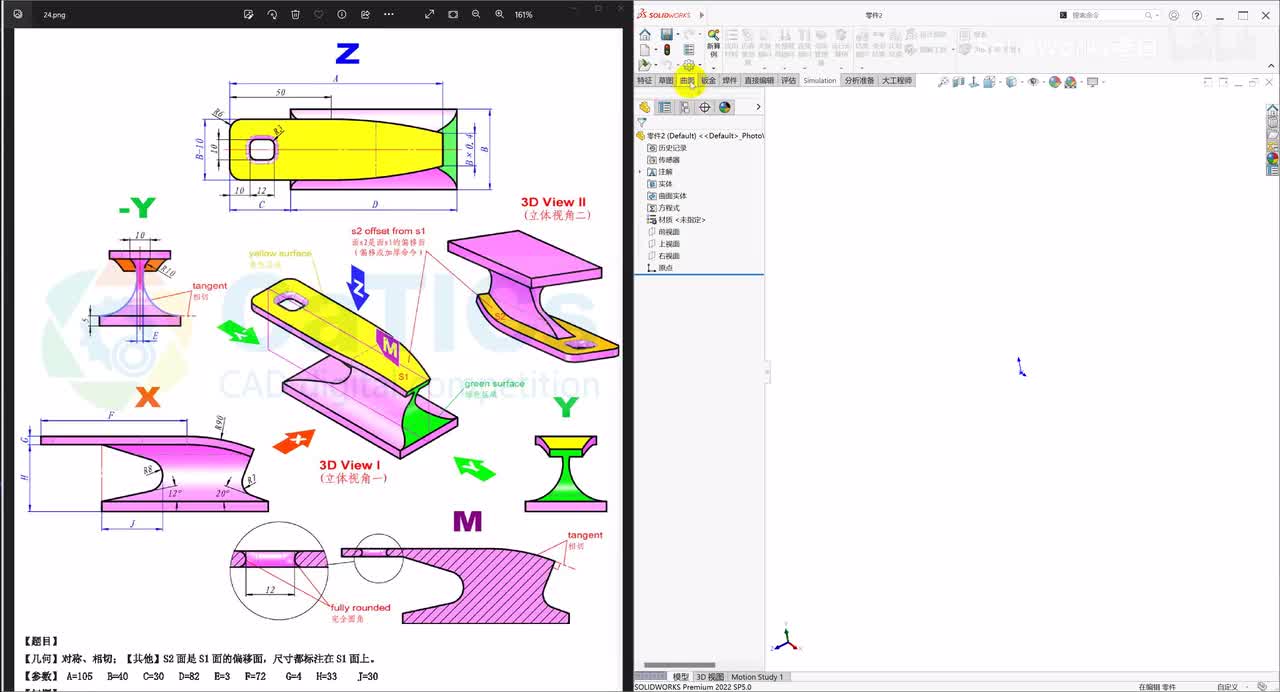Select 方程式 in the feature tree
Viewport: 1280px width, 692px height.
663,208
